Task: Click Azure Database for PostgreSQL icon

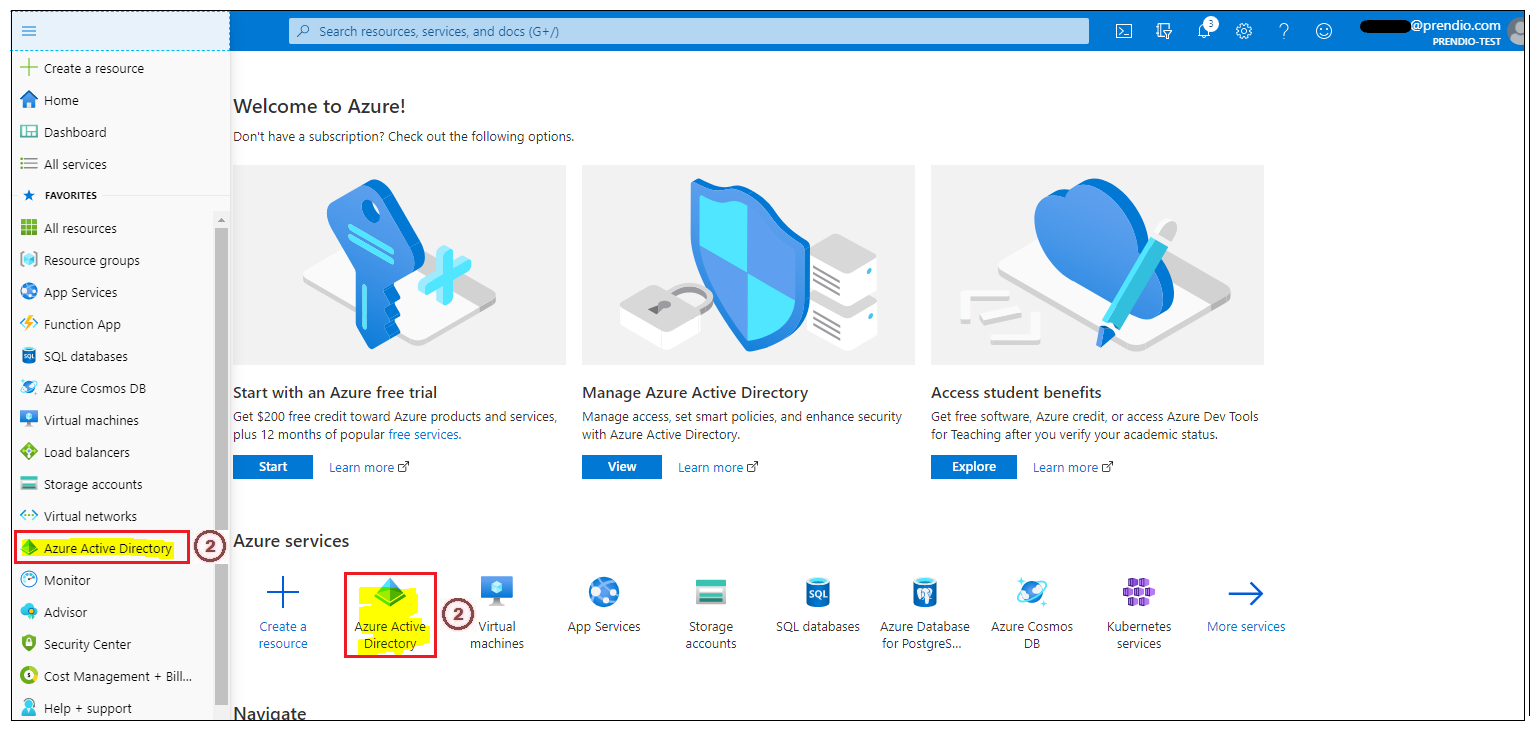Action: (924, 594)
